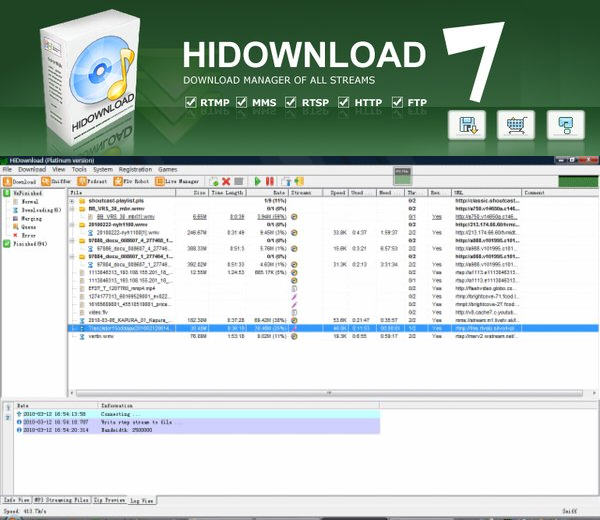The width and height of the screenshot is (600, 520).
Task: Collapse the 20100222-nyh1100.wmv folder
Action: point(72,225)
